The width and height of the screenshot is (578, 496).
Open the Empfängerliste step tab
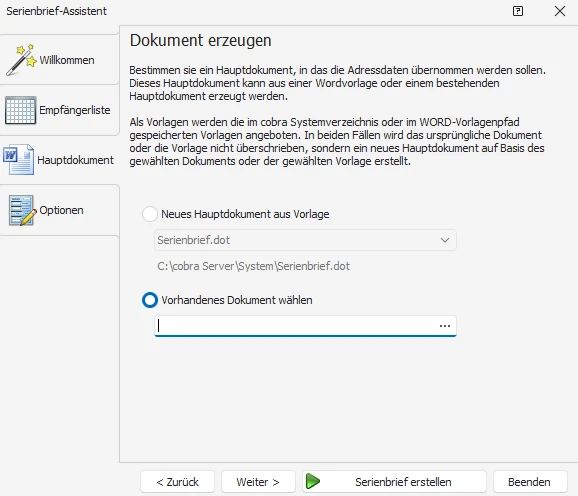(x=59, y=110)
